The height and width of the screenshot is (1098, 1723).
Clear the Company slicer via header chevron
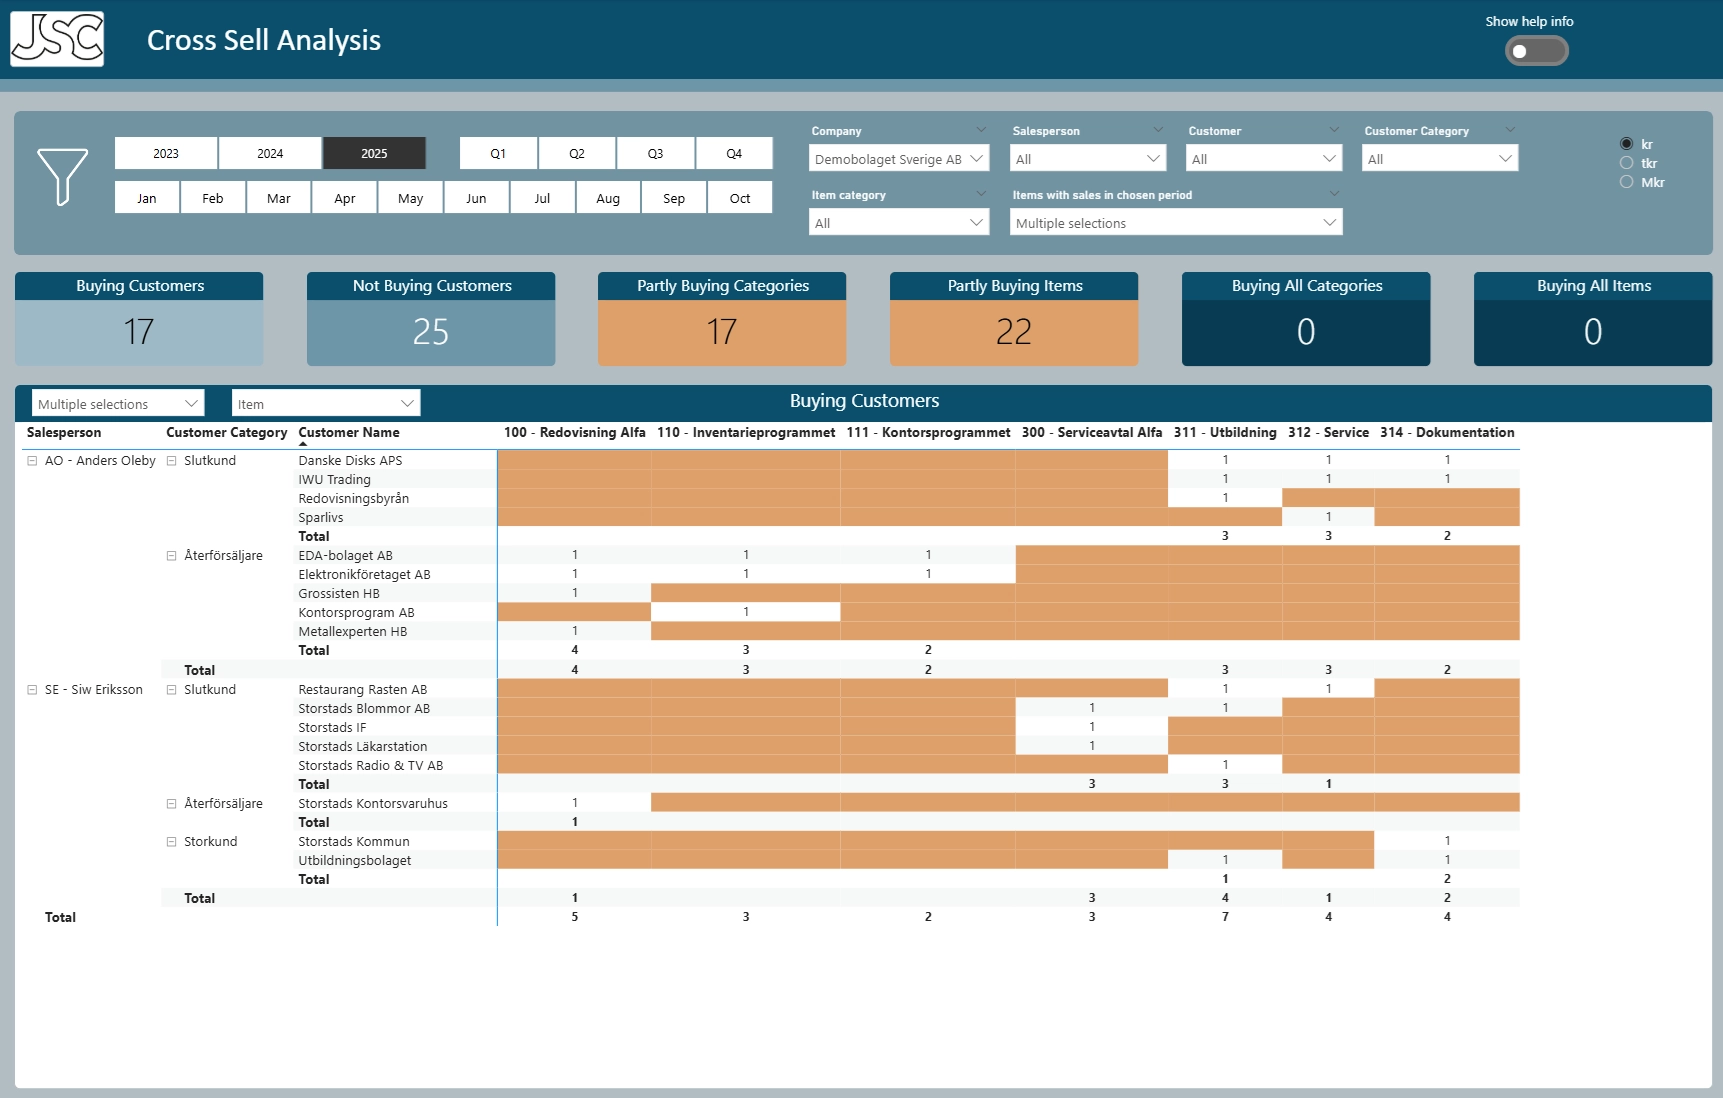(x=981, y=130)
